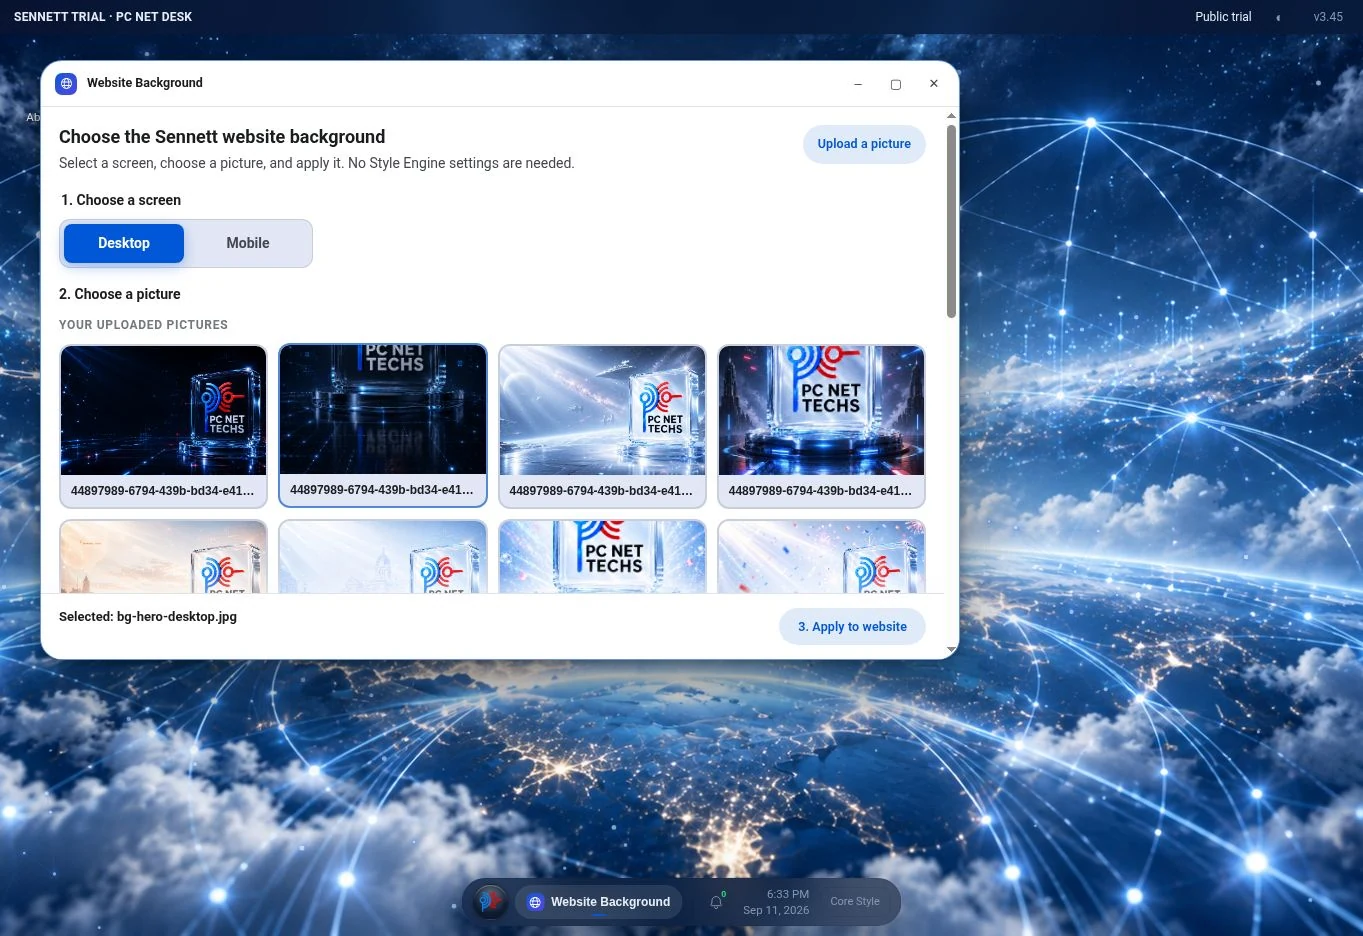Select the Website Background dock button
Screen dimensions: 1363x936
(x=599, y=902)
